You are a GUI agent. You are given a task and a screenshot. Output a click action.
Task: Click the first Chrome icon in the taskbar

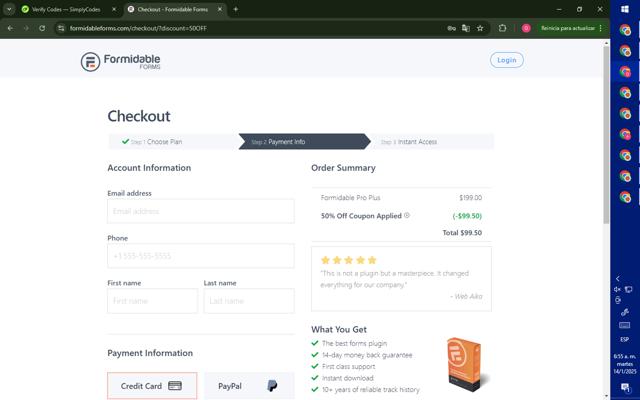625,30
